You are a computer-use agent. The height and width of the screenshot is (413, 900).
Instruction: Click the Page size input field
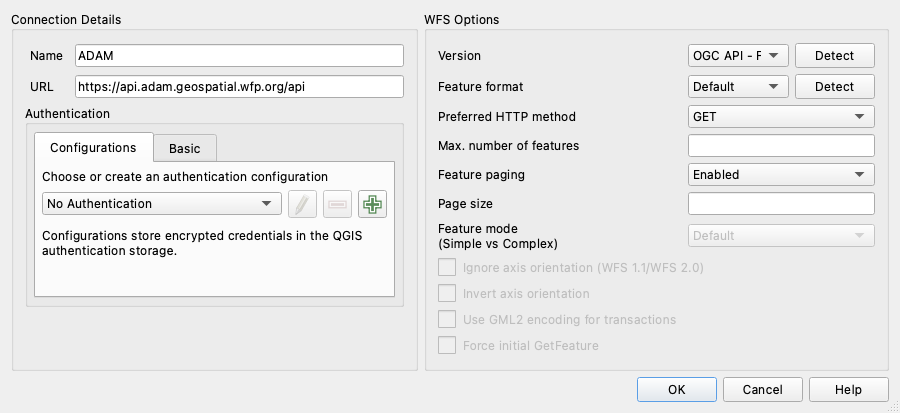tap(781, 204)
